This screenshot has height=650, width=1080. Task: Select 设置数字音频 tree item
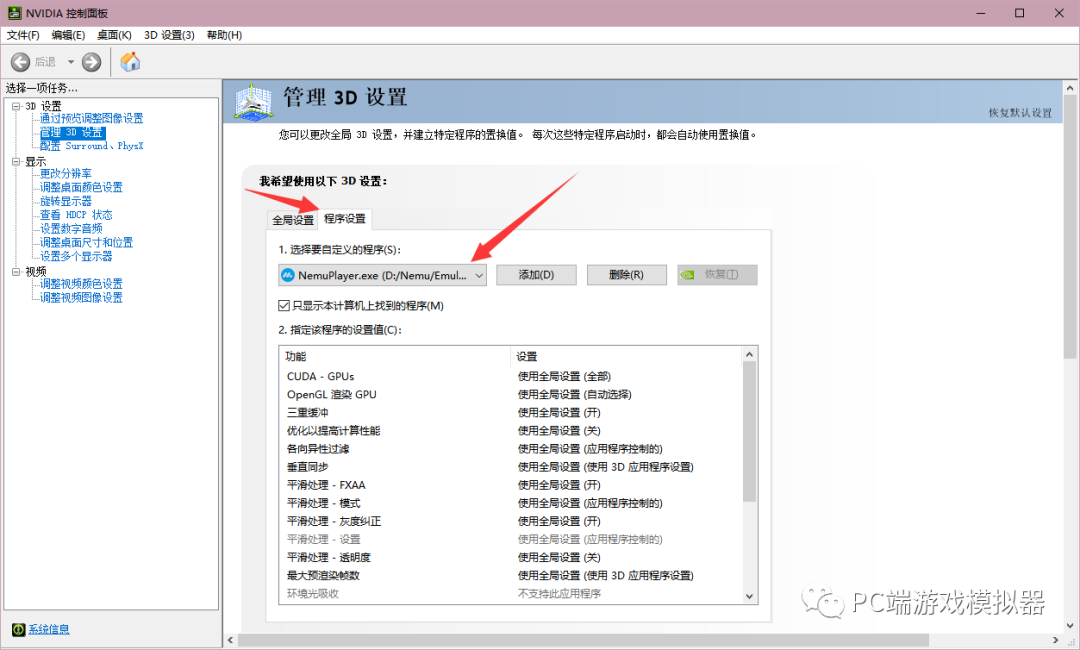pyautogui.click(x=71, y=229)
